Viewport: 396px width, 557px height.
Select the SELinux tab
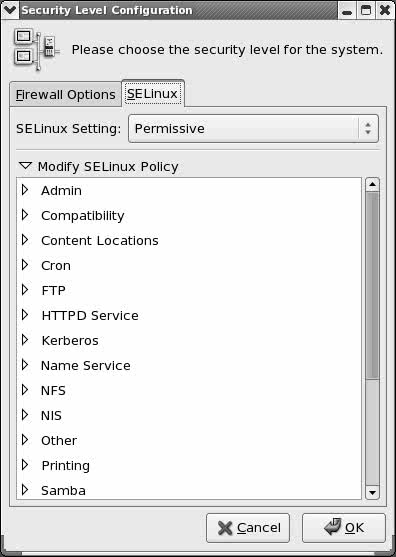153,94
